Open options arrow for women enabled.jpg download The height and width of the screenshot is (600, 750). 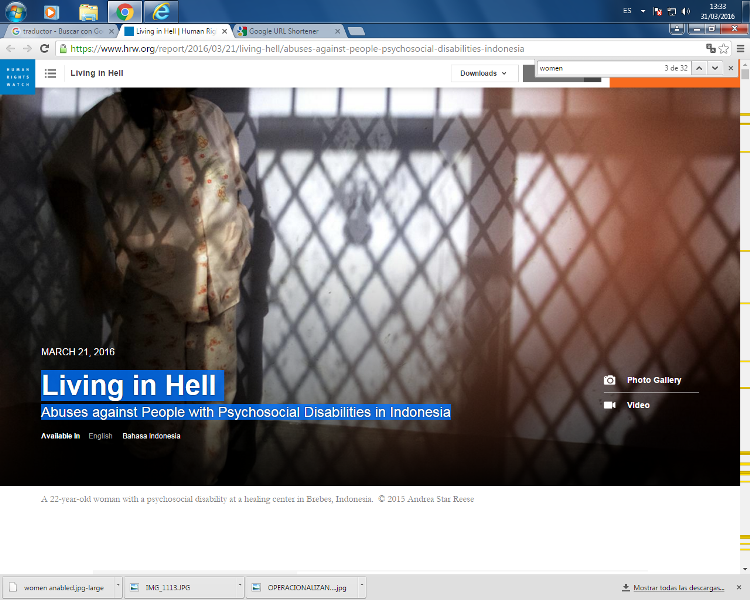pyautogui.click(x=118, y=587)
